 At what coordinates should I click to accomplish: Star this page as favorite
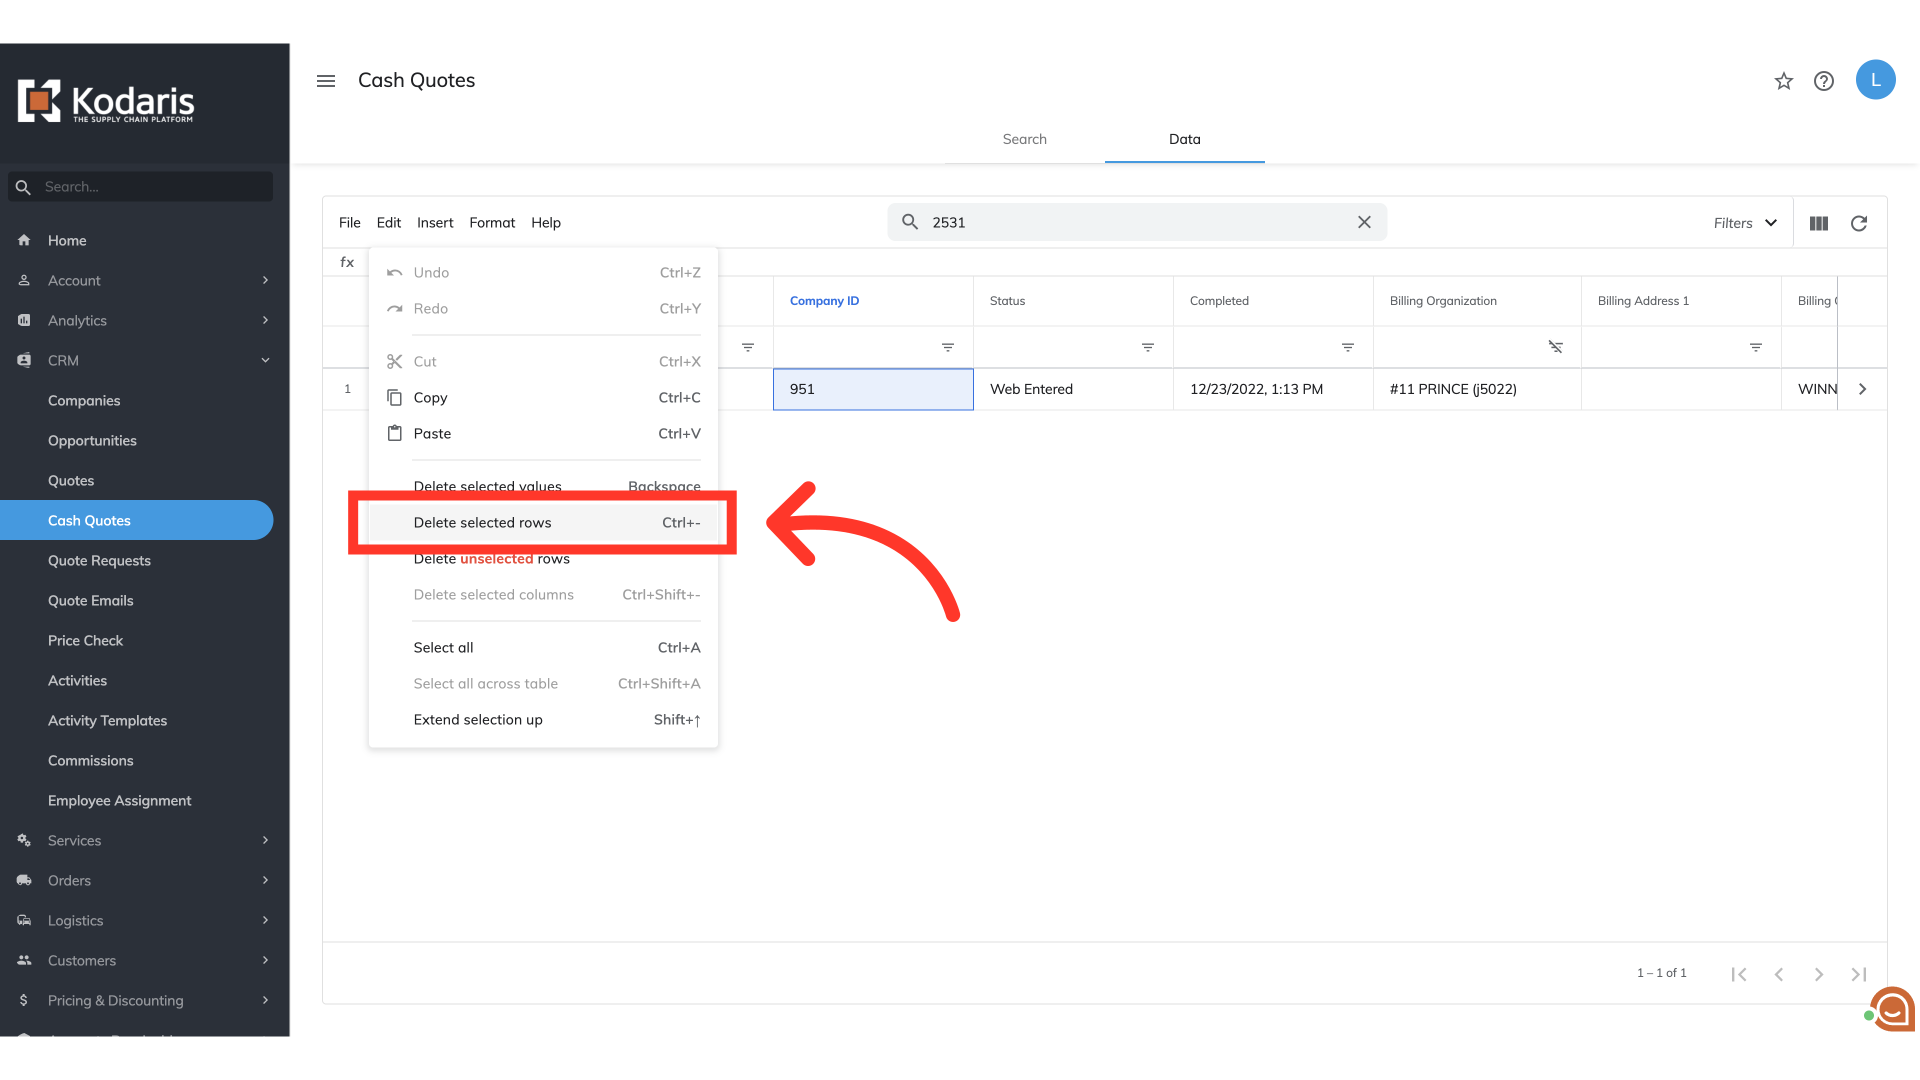[x=1784, y=81]
